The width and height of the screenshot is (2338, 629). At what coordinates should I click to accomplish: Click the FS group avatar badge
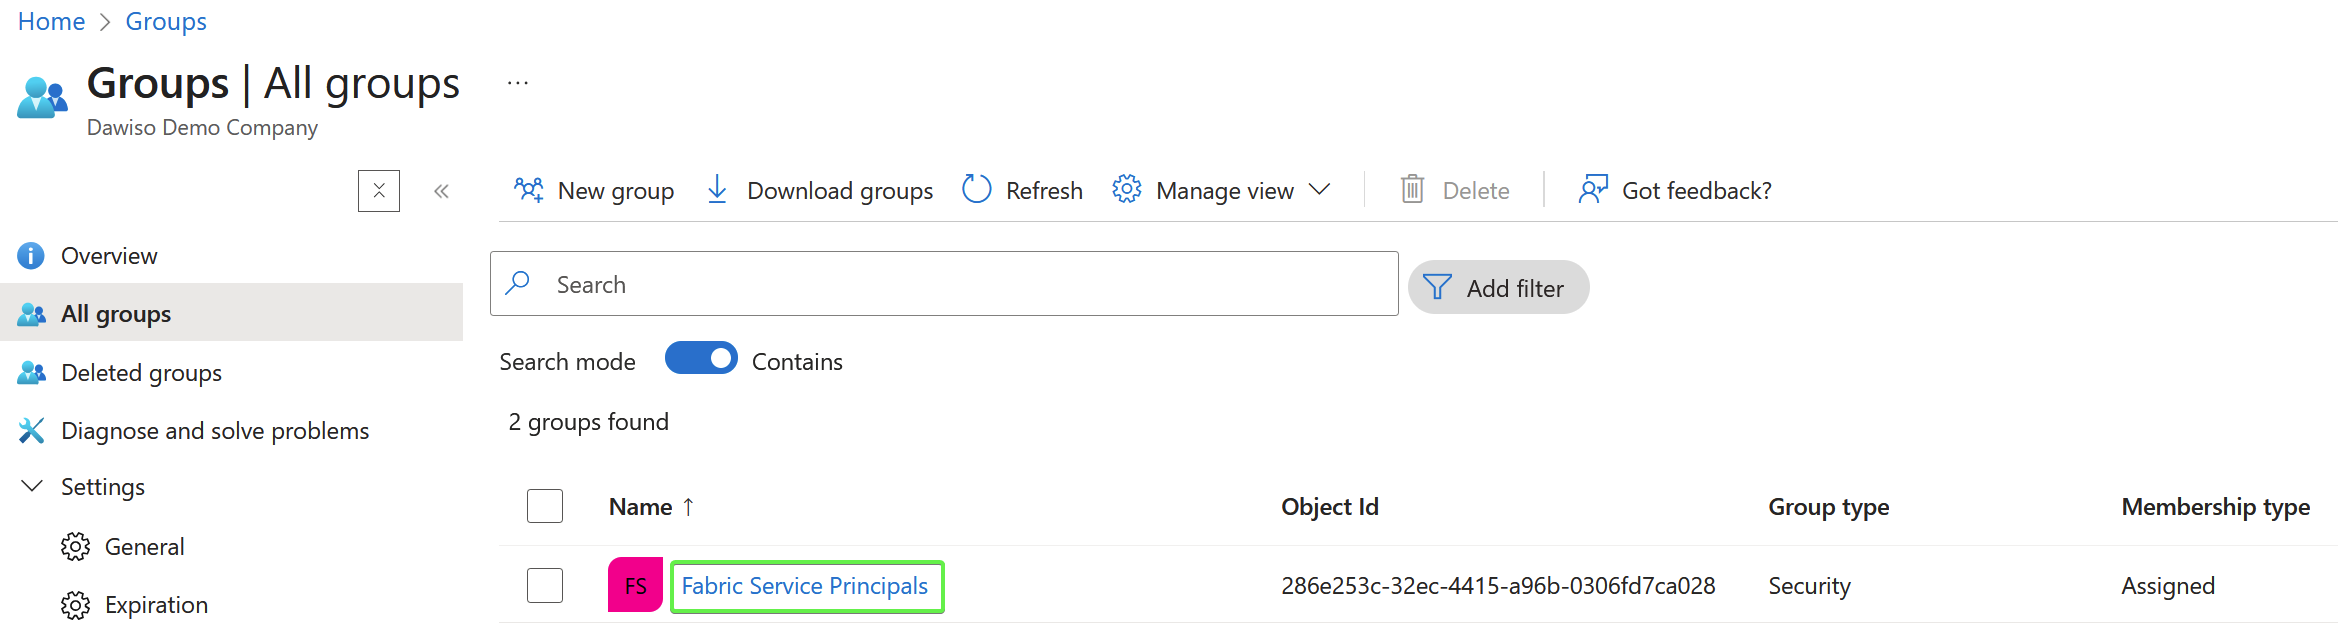point(634,585)
